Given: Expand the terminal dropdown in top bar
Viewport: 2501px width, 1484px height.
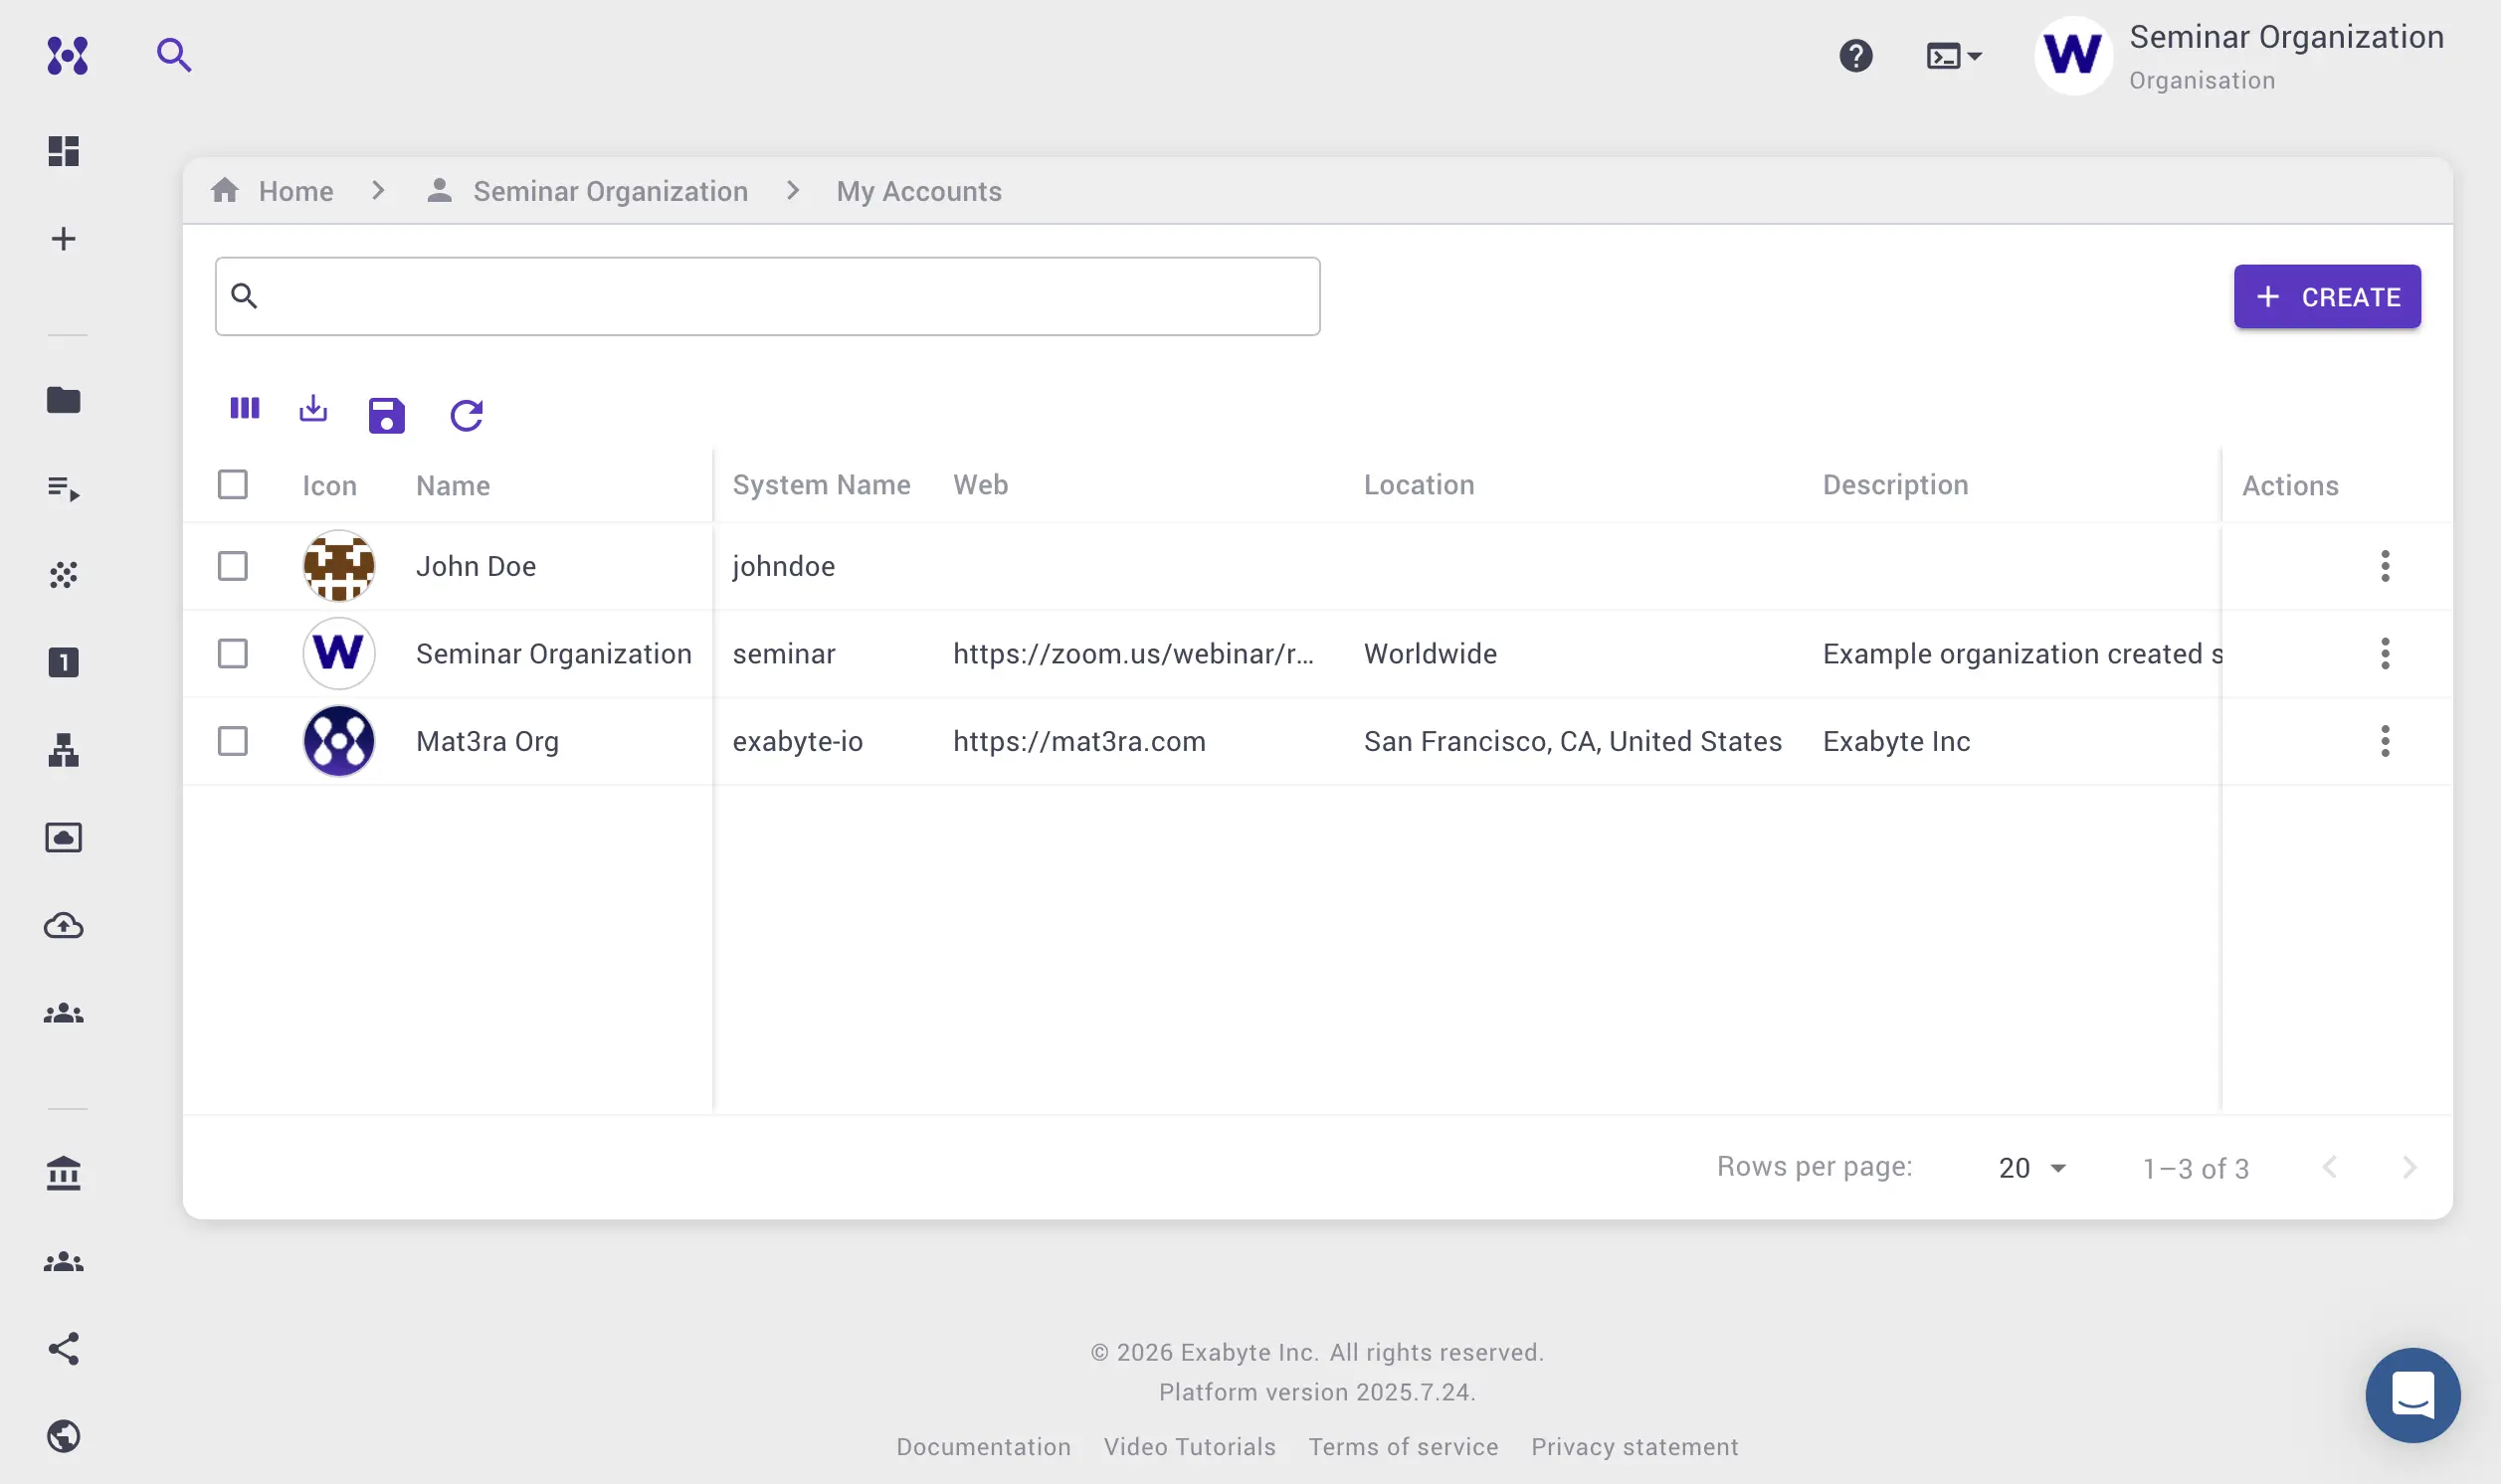Looking at the screenshot, I should pyautogui.click(x=1953, y=56).
